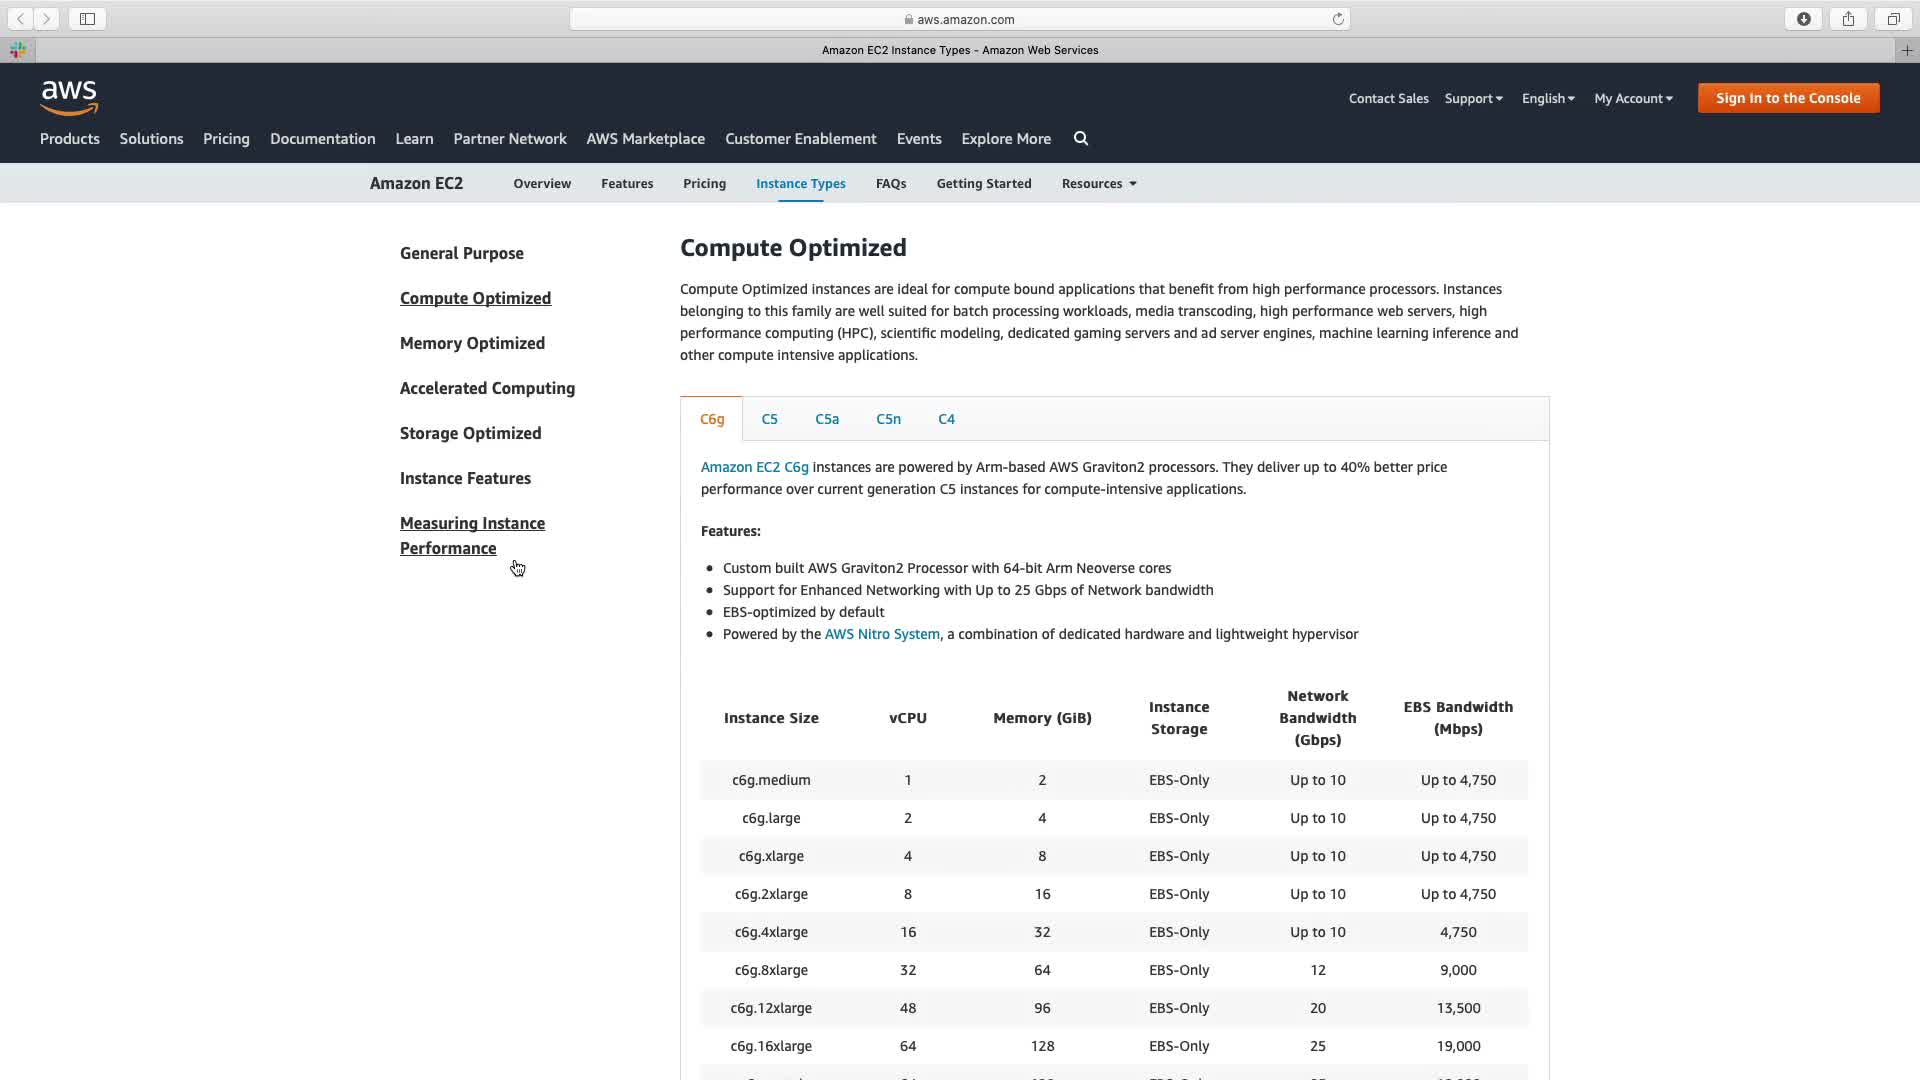Expand the Resources dropdown menu
Screen dimensions: 1920x1080
(x=1099, y=184)
